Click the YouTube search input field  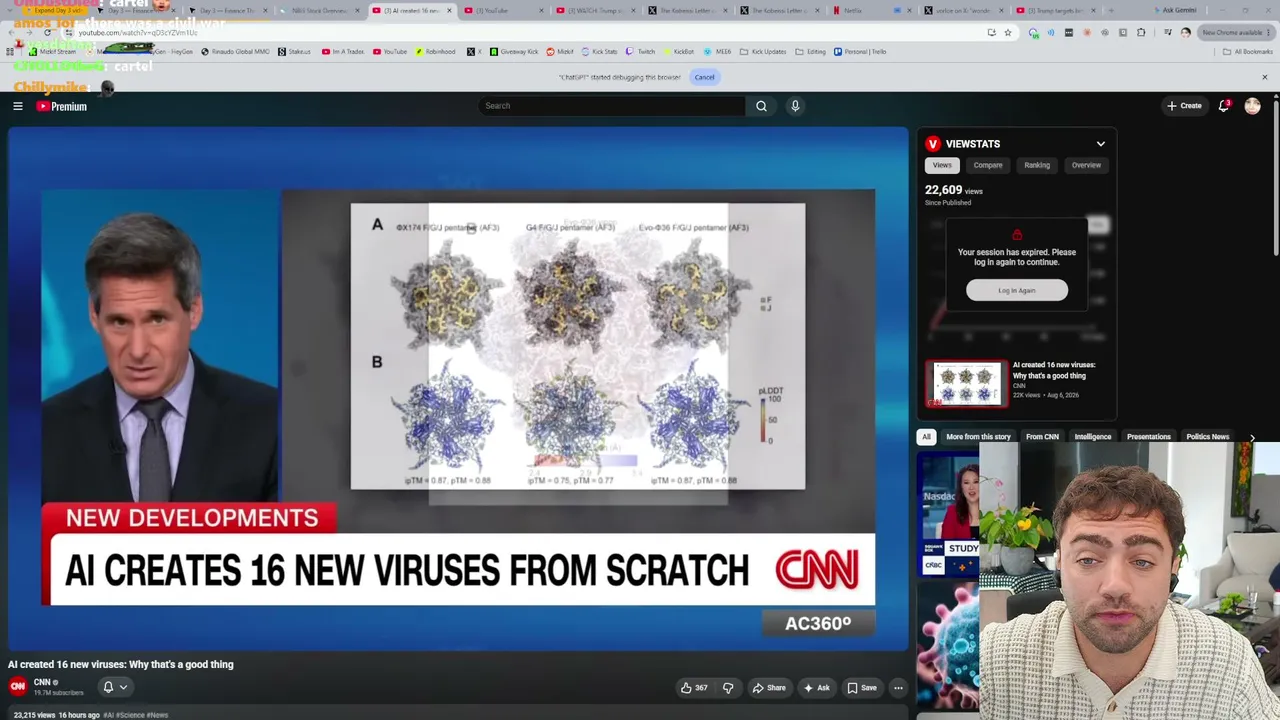coord(612,106)
